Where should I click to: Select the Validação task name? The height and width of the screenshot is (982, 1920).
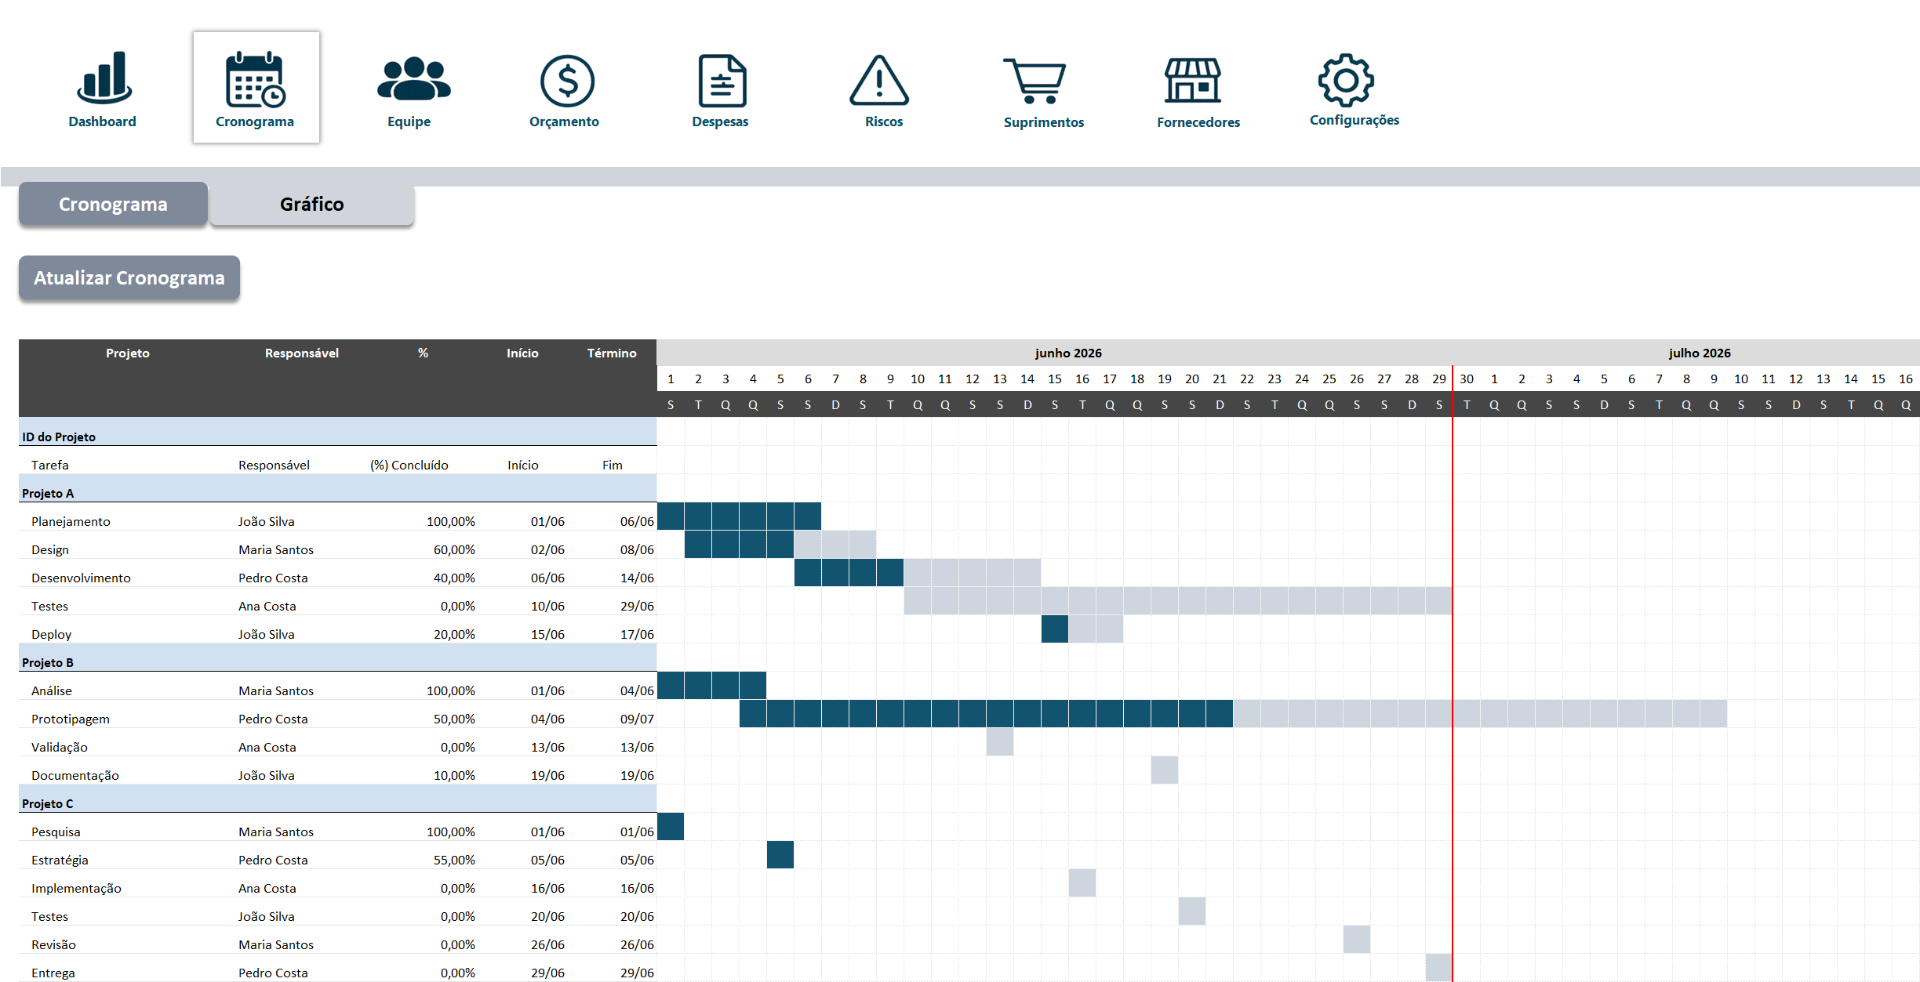(x=59, y=747)
